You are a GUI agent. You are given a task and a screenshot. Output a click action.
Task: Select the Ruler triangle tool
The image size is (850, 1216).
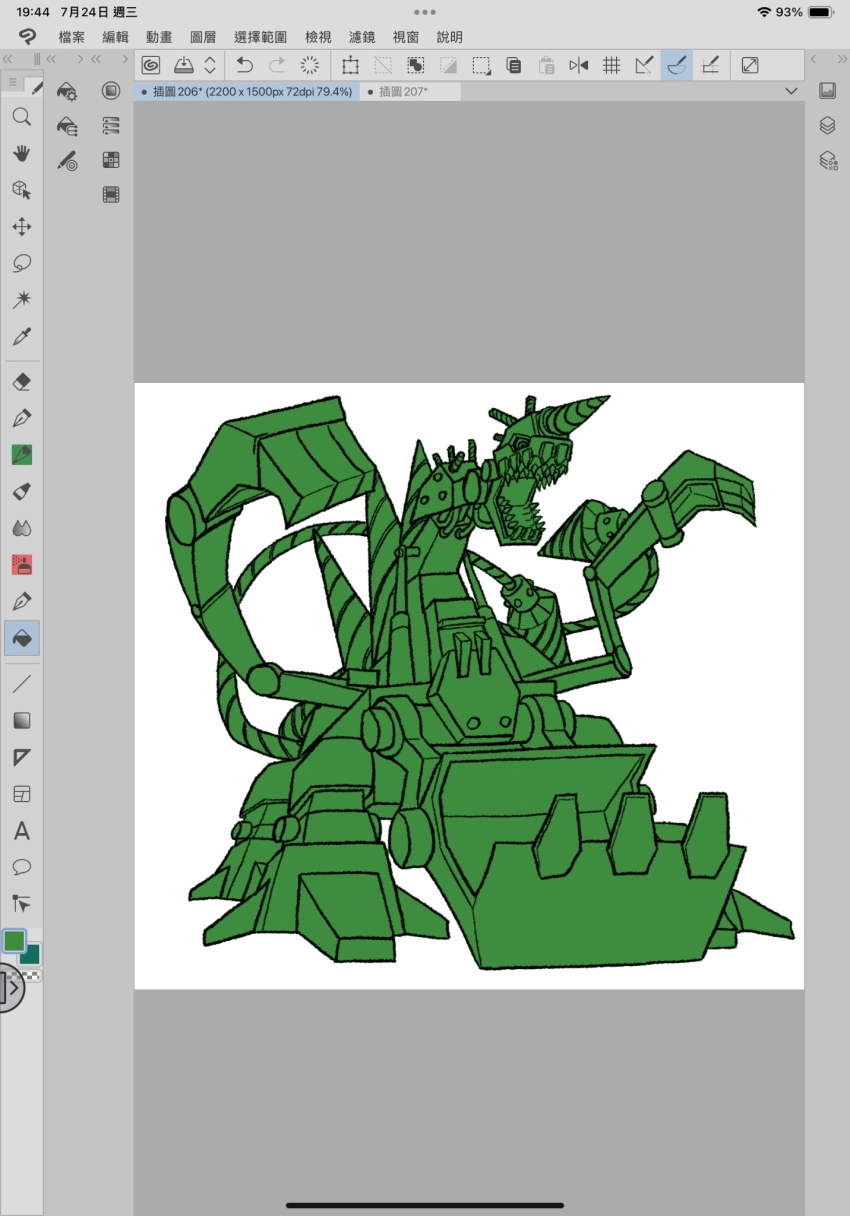(x=21, y=758)
